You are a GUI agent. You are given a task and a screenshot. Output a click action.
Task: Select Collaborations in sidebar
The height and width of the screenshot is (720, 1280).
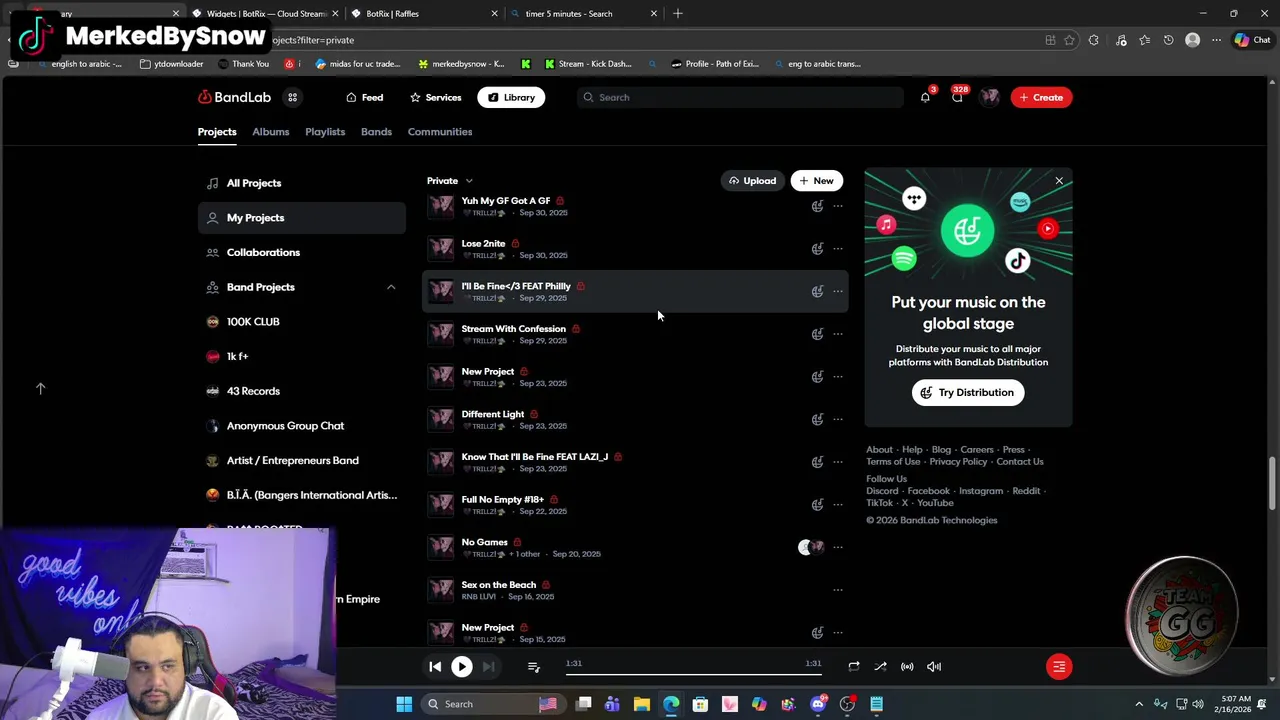point(302,252)
